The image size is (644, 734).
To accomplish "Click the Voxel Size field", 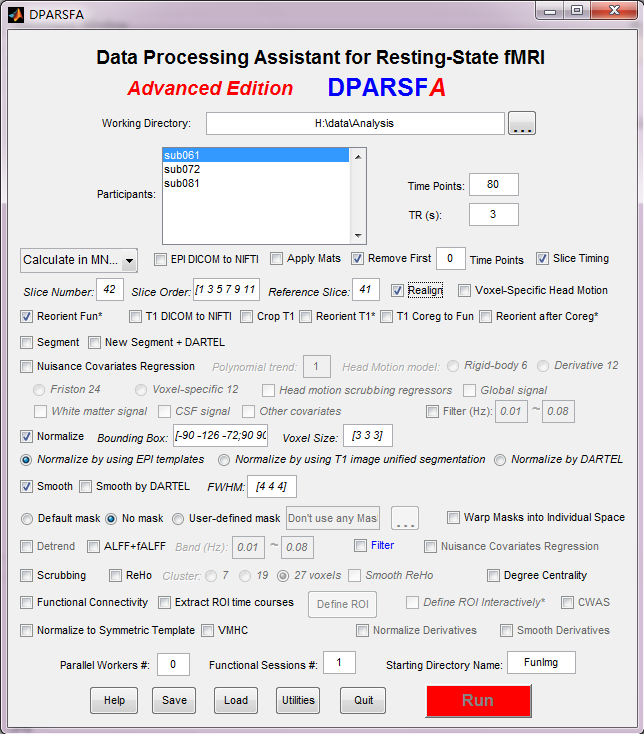I will tap(368, 436).
